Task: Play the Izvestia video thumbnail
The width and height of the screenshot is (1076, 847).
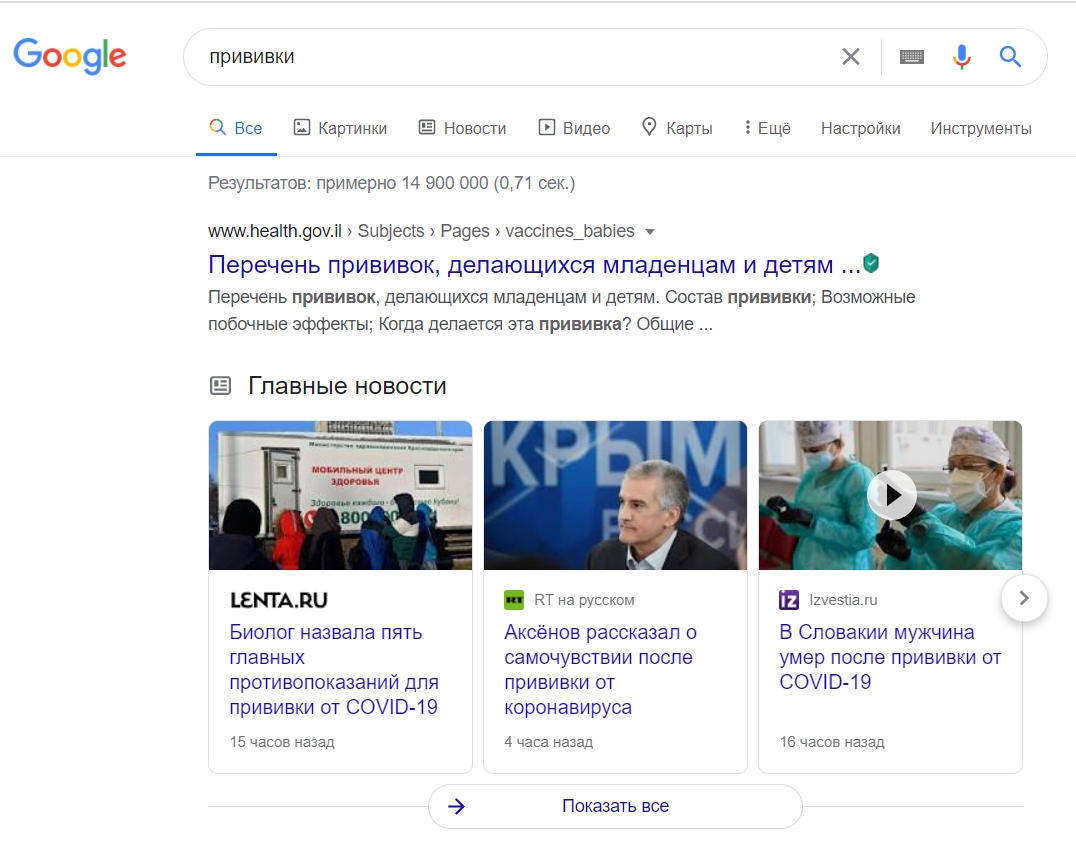Action: (x=890, y=495)
